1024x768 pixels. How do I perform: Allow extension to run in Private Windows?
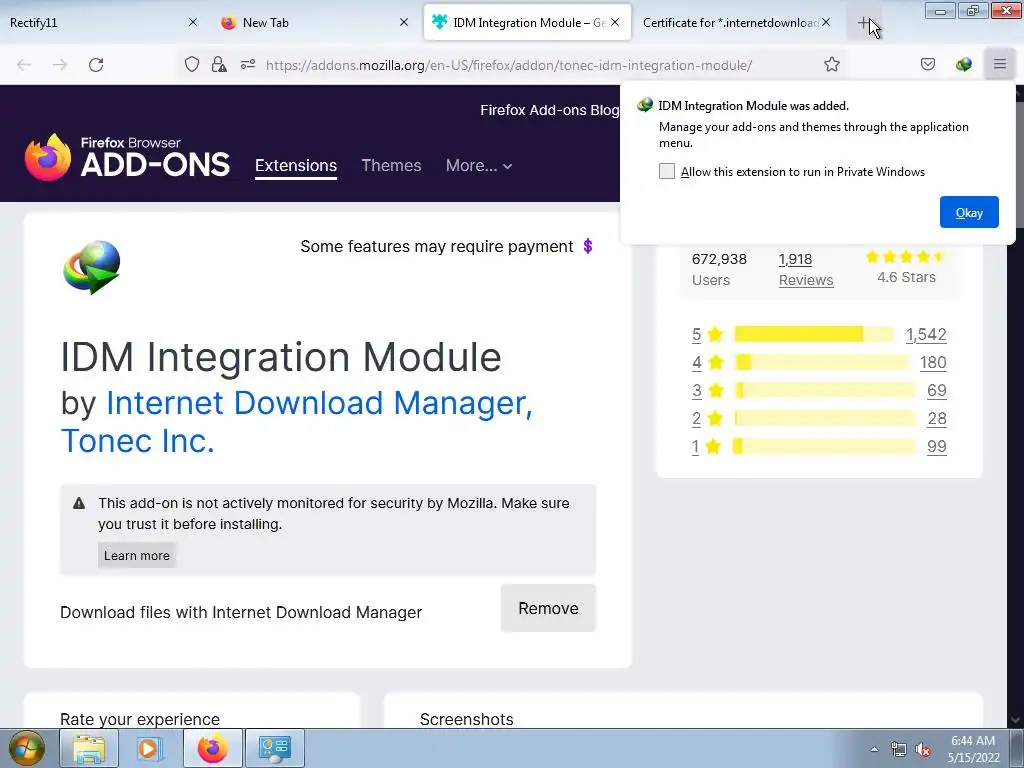click(666, 171)
